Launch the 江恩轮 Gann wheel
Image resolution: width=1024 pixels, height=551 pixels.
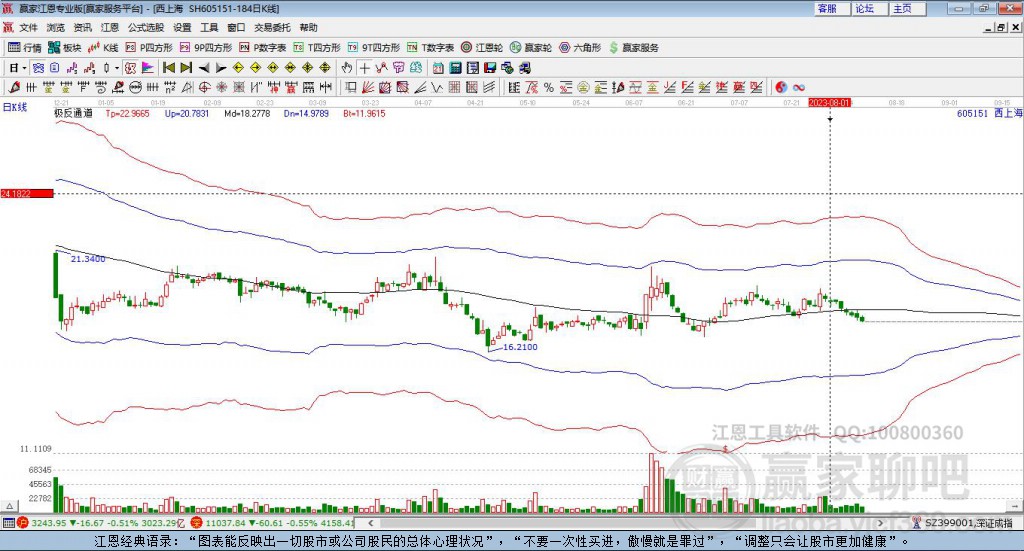pos(482,48)
